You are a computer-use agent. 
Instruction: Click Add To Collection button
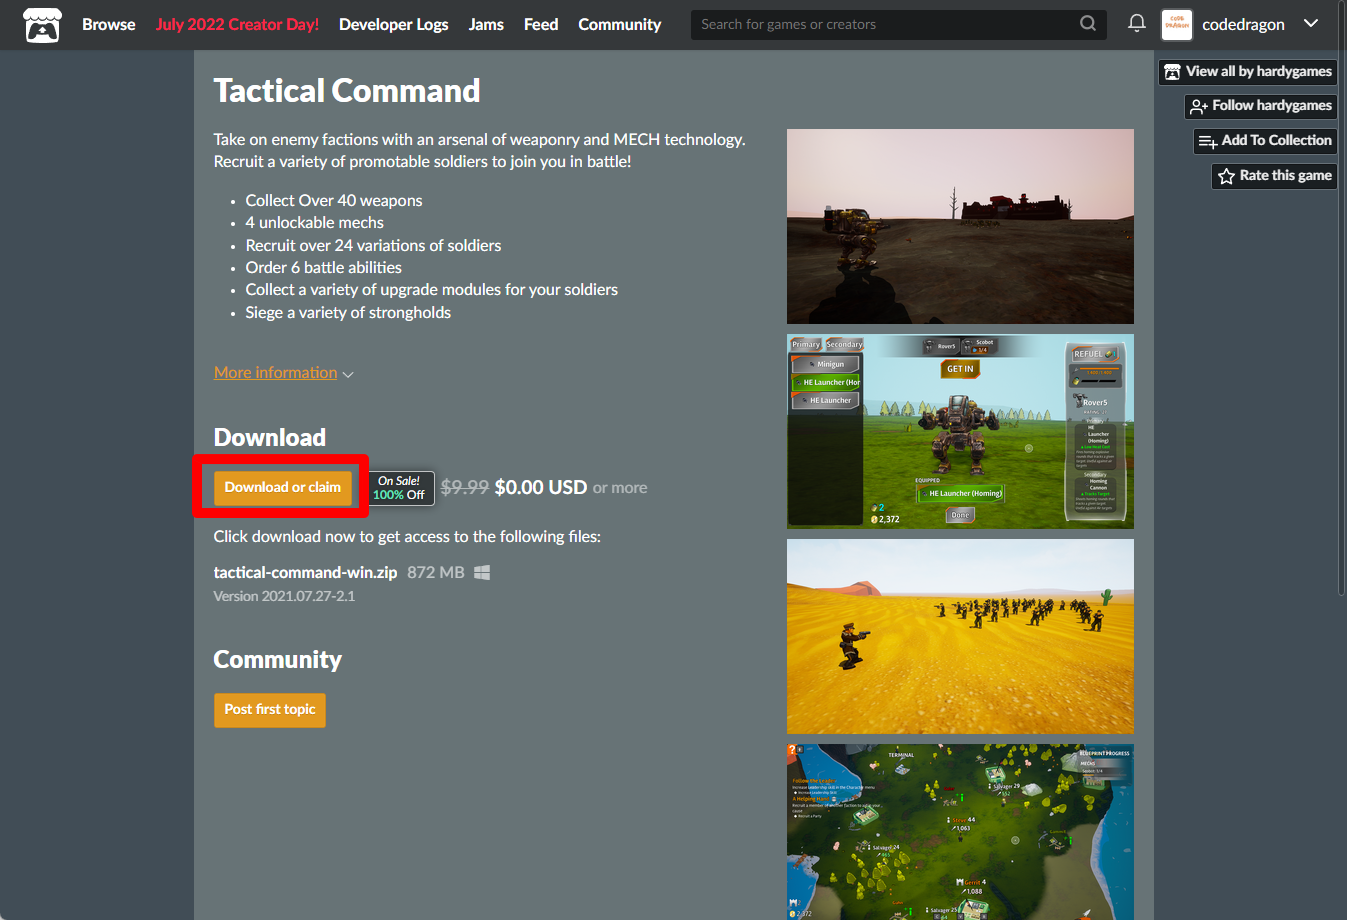(1265, 141)
